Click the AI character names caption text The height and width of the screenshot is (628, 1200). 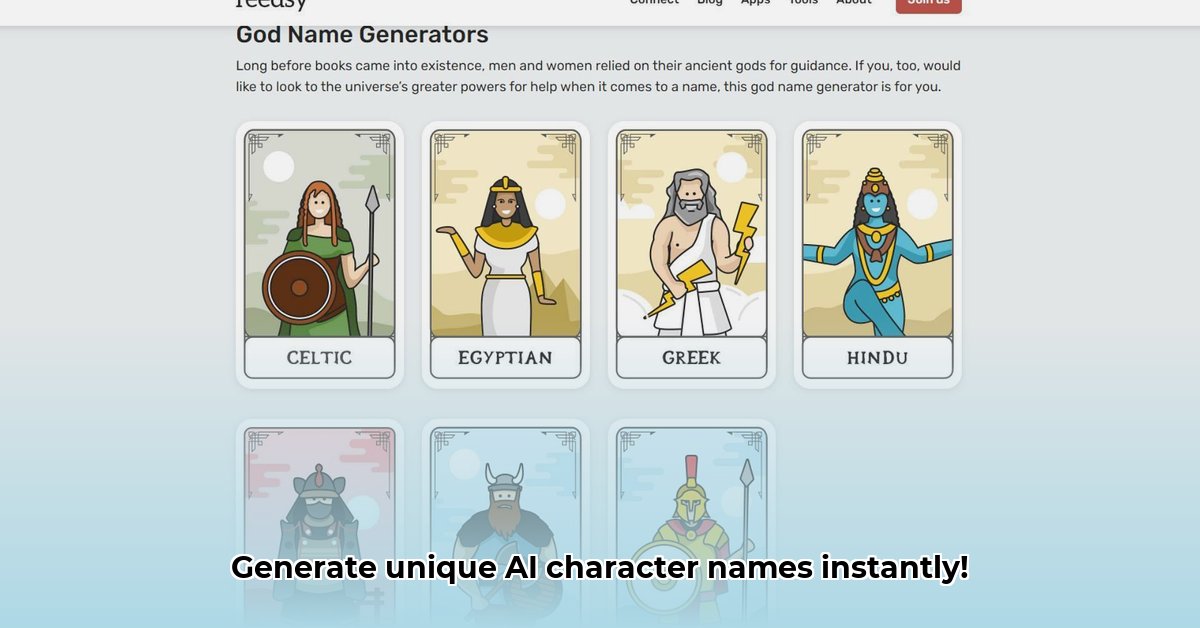pyautogui.click(x=600, y=567)
